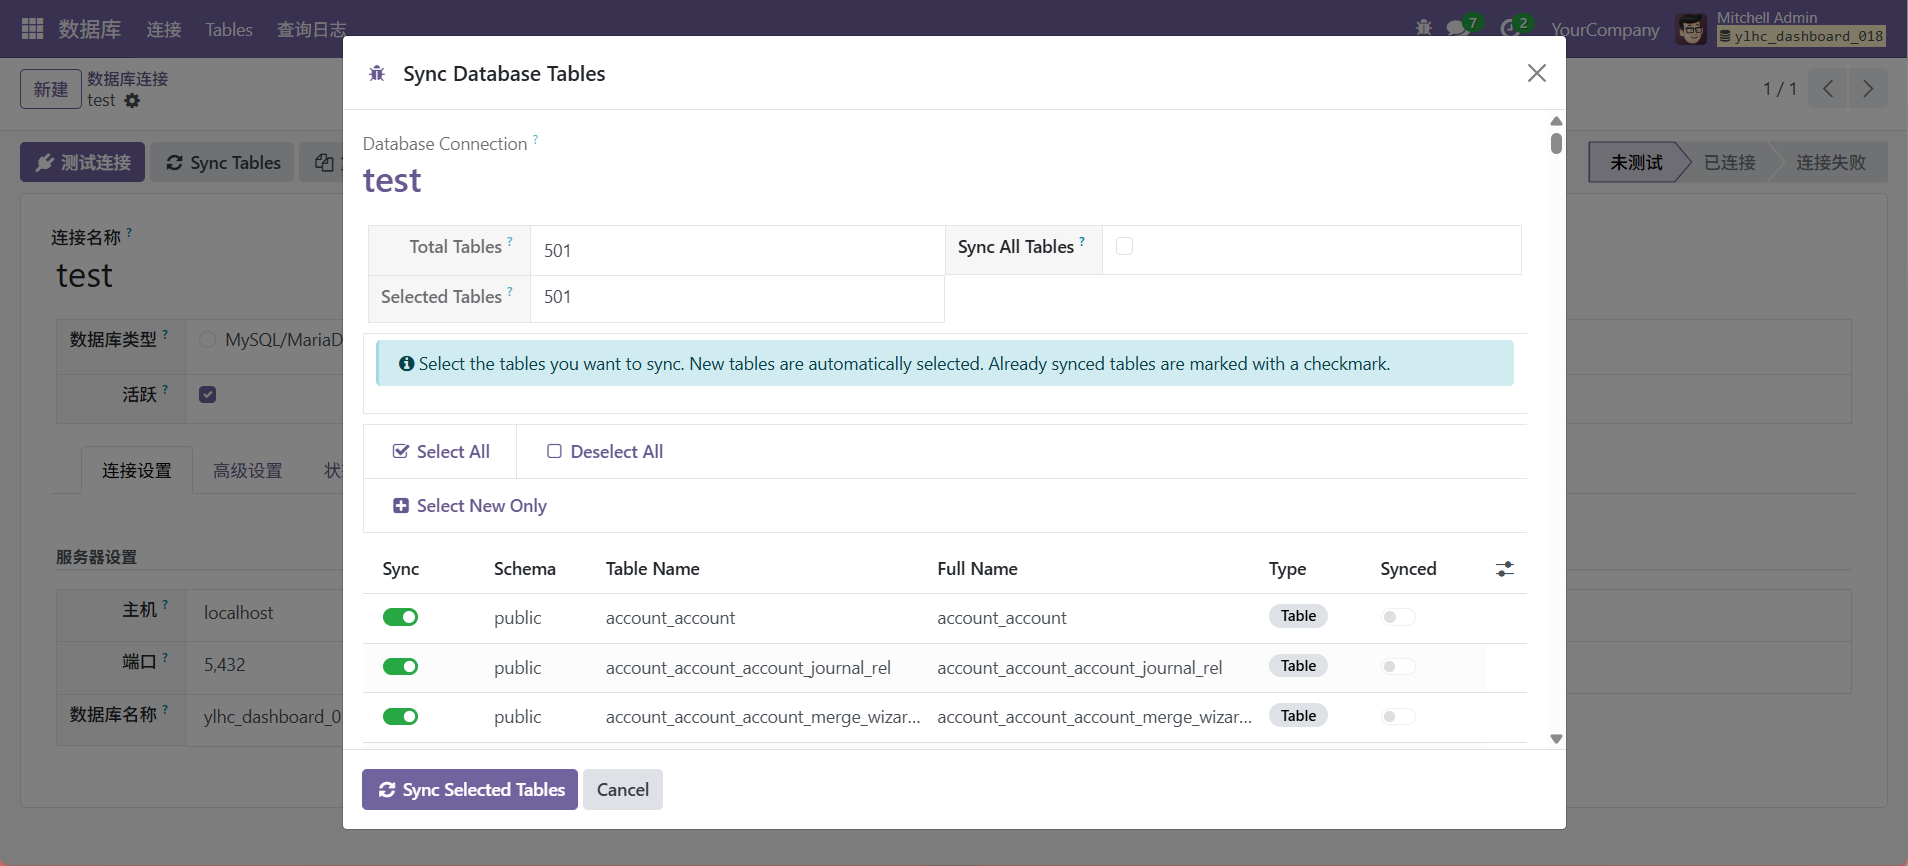The height and width of the screenshot is (866, 1908).
Task: Click the debug bug icon in navbar
Action: 1424,28
